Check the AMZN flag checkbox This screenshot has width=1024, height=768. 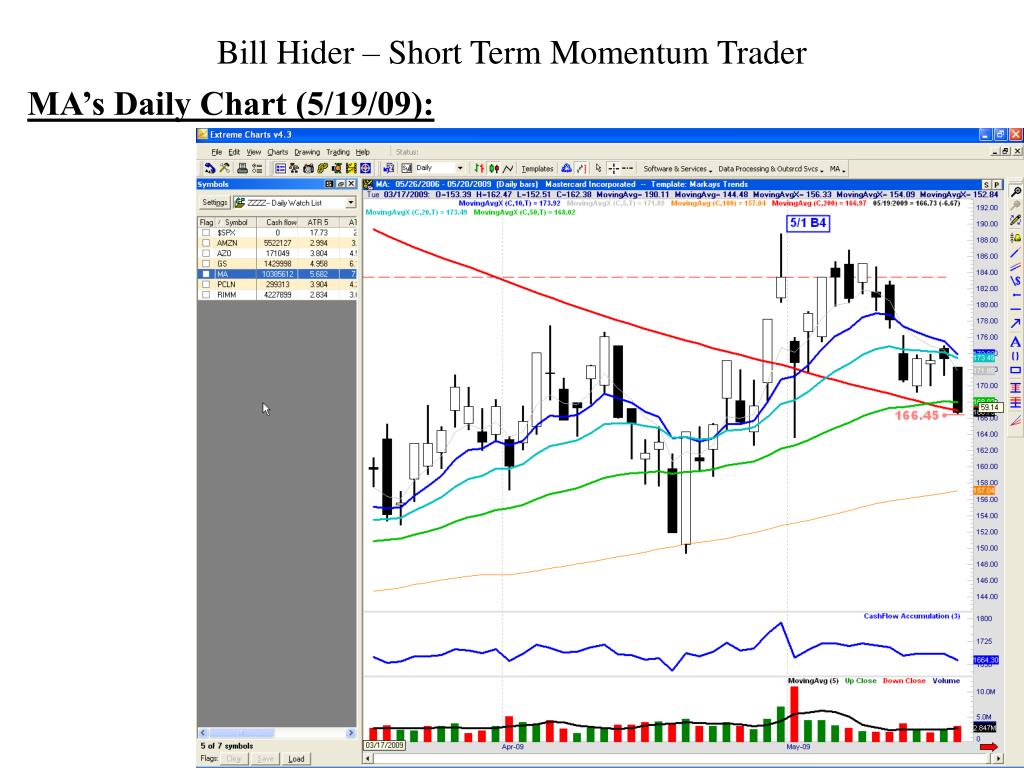pyautogui.click(x=206, y=243)
